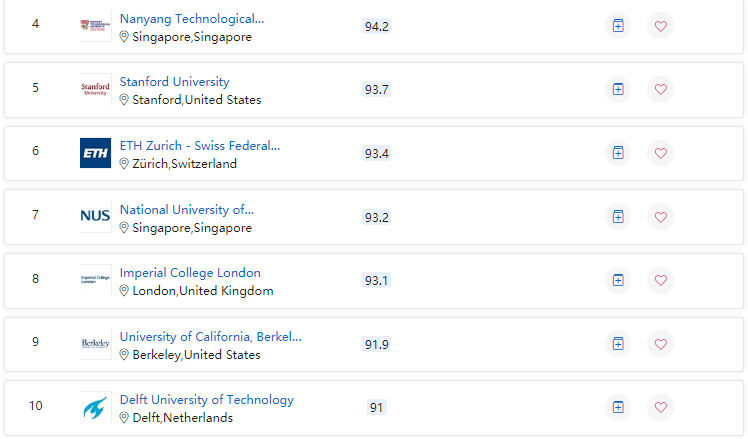Favorite UC Berkeley with heart icon
Viewport: 748px width, 439px height.
tap(660, 344)
